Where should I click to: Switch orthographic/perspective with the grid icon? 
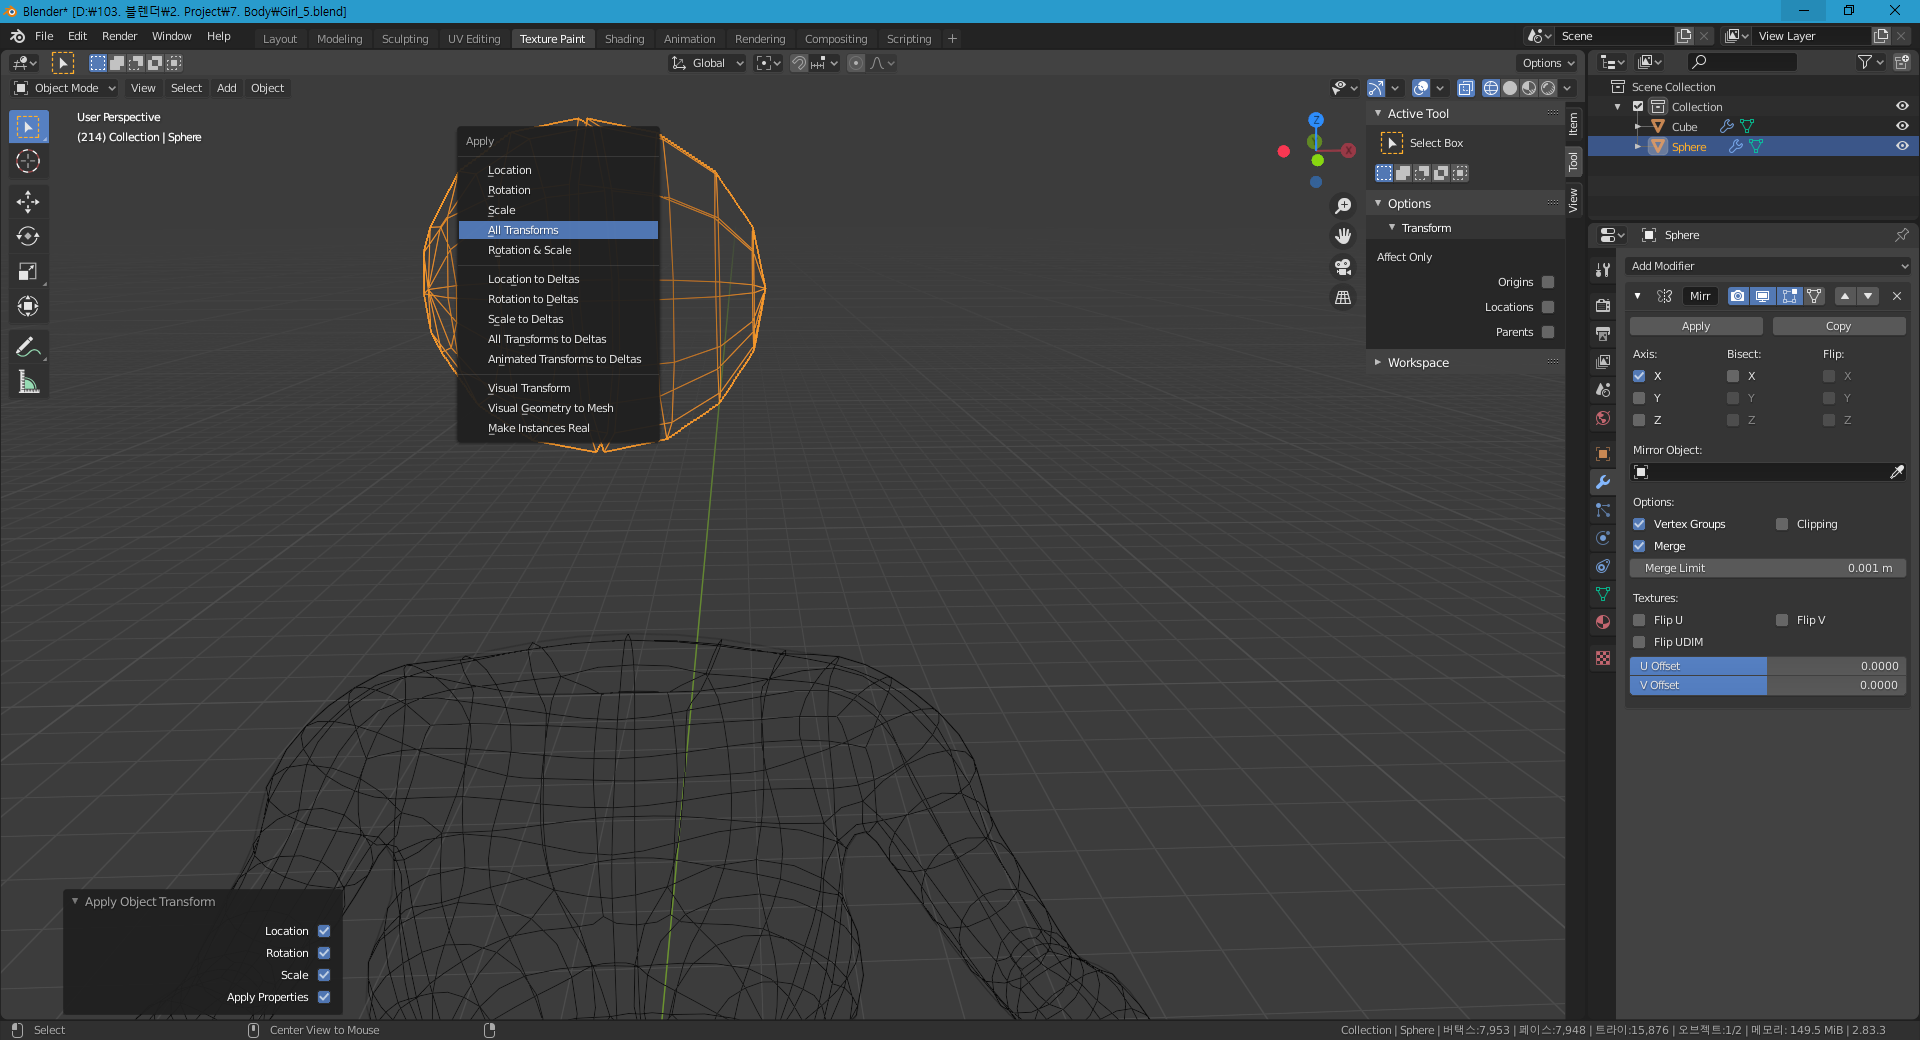coord(1343,298)
